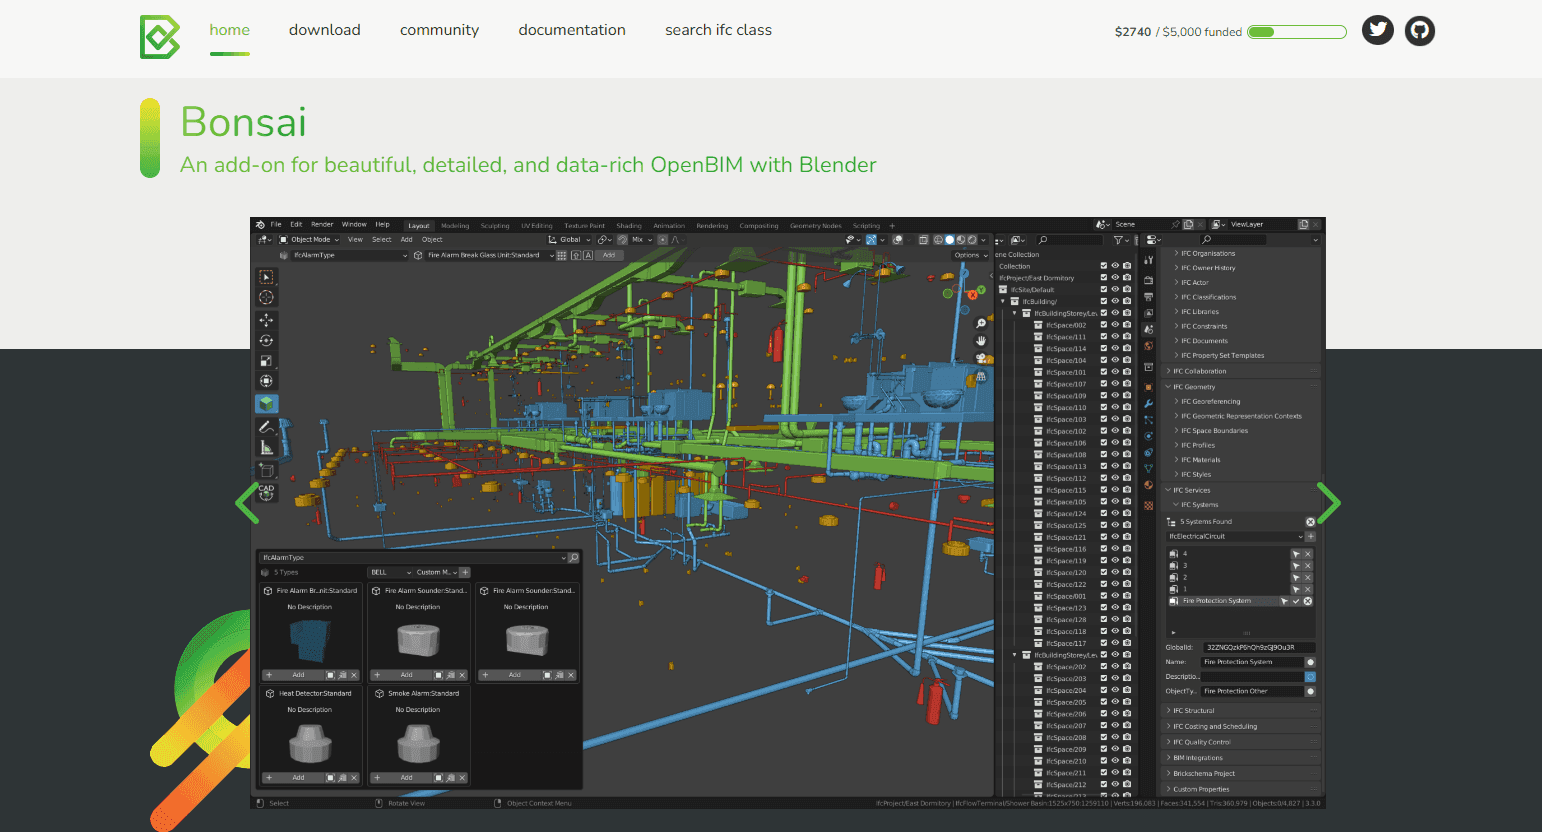Click the camera view icon in the viewport
Viewport: 1542px width, 832px height.
[x=980, y=358]
